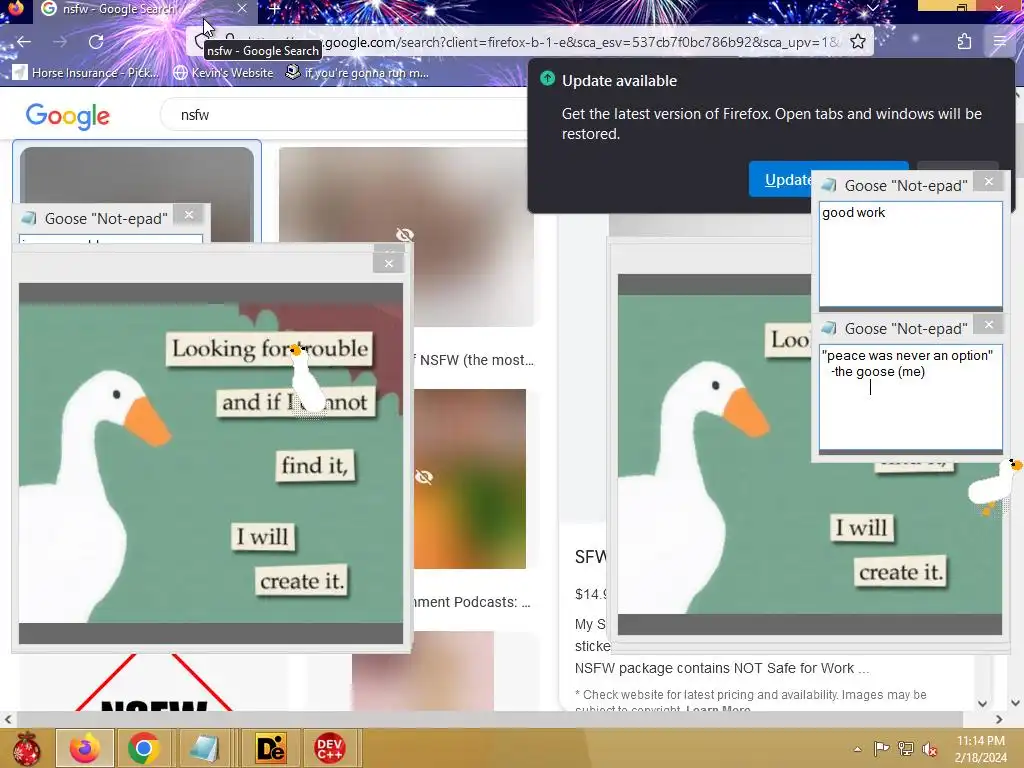The height and width of the screenshot is (768, 1024).
Task: Bookmark this page with the star icon
Action: 858,42
